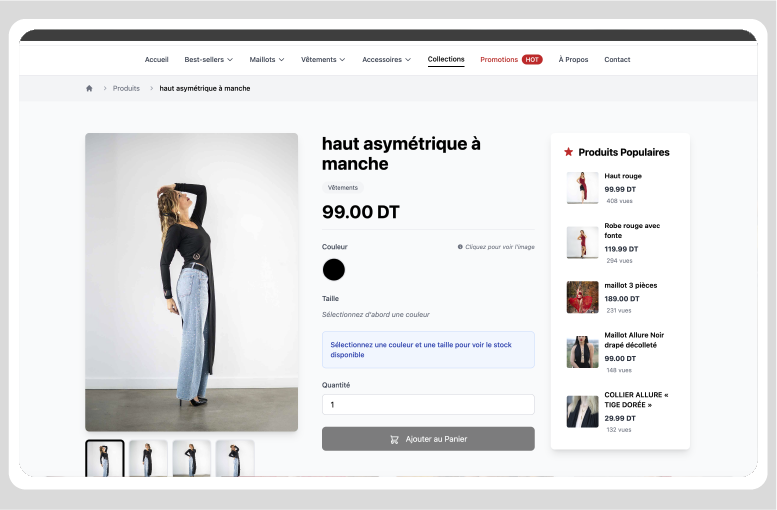Viewport: 777px width, 510px height.
Task: Open COLLIER ALLURE TIGE DORÉE product
Action: [636, 399]
